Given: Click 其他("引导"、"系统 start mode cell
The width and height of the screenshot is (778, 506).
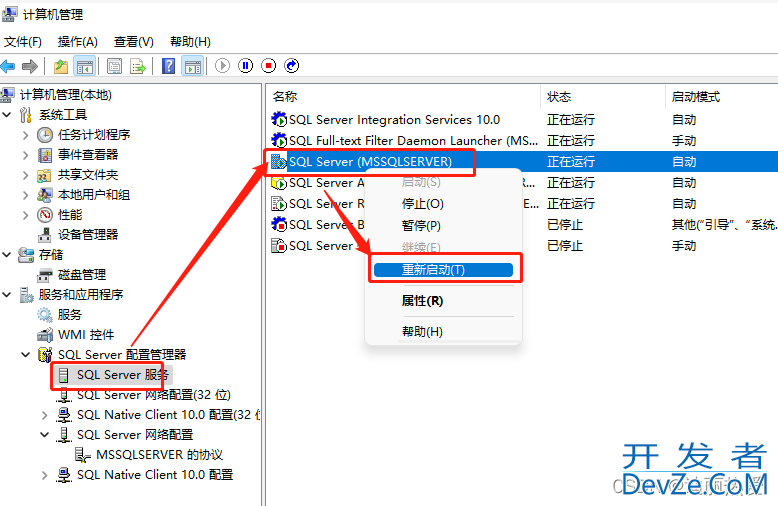Looking at the screenshot, I should [x=724, y=225].
